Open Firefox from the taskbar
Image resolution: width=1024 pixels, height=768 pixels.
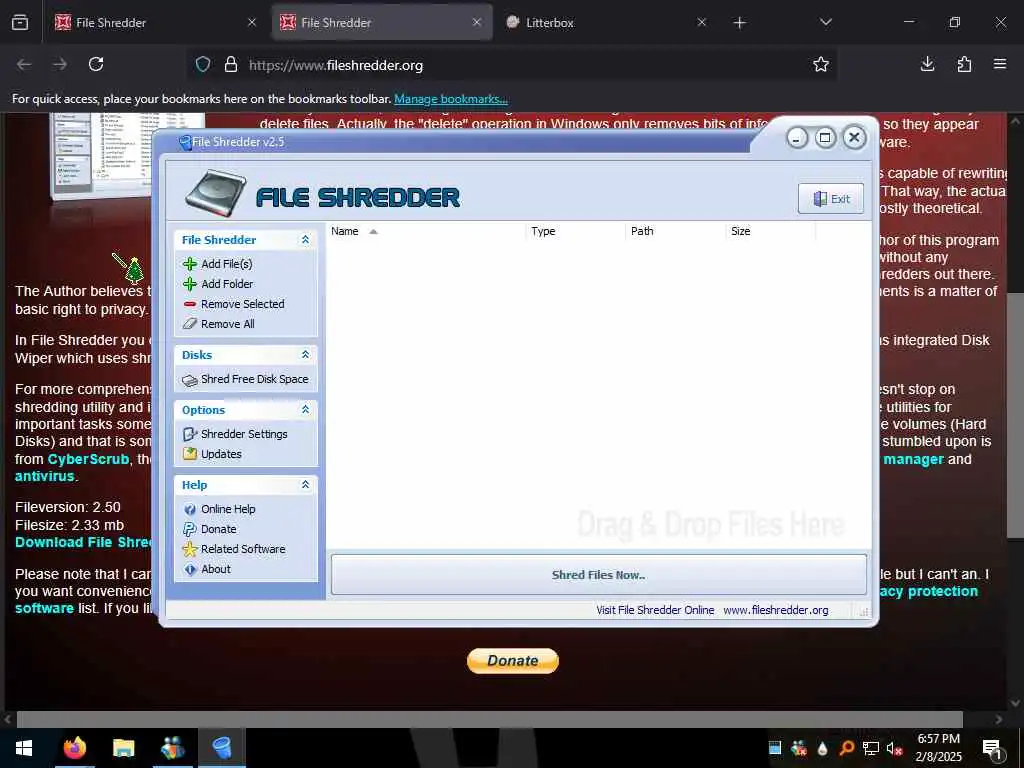pos(74,748)
